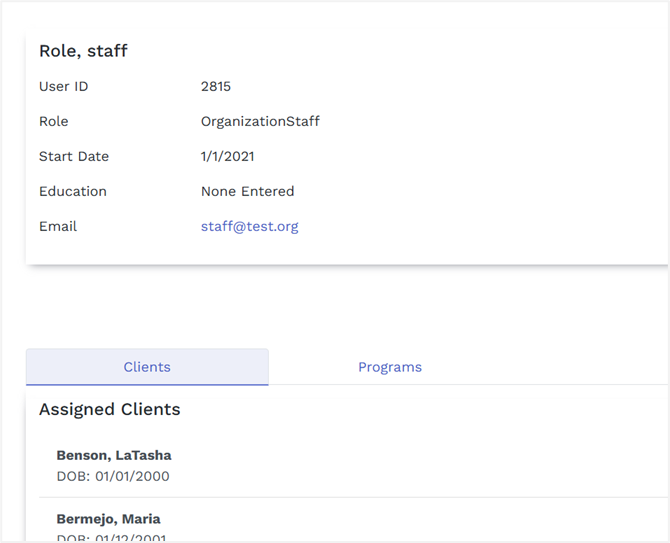Switch to the Programs tab
Image resolution: width=670 pixels, height=543 pixels.
390,367
